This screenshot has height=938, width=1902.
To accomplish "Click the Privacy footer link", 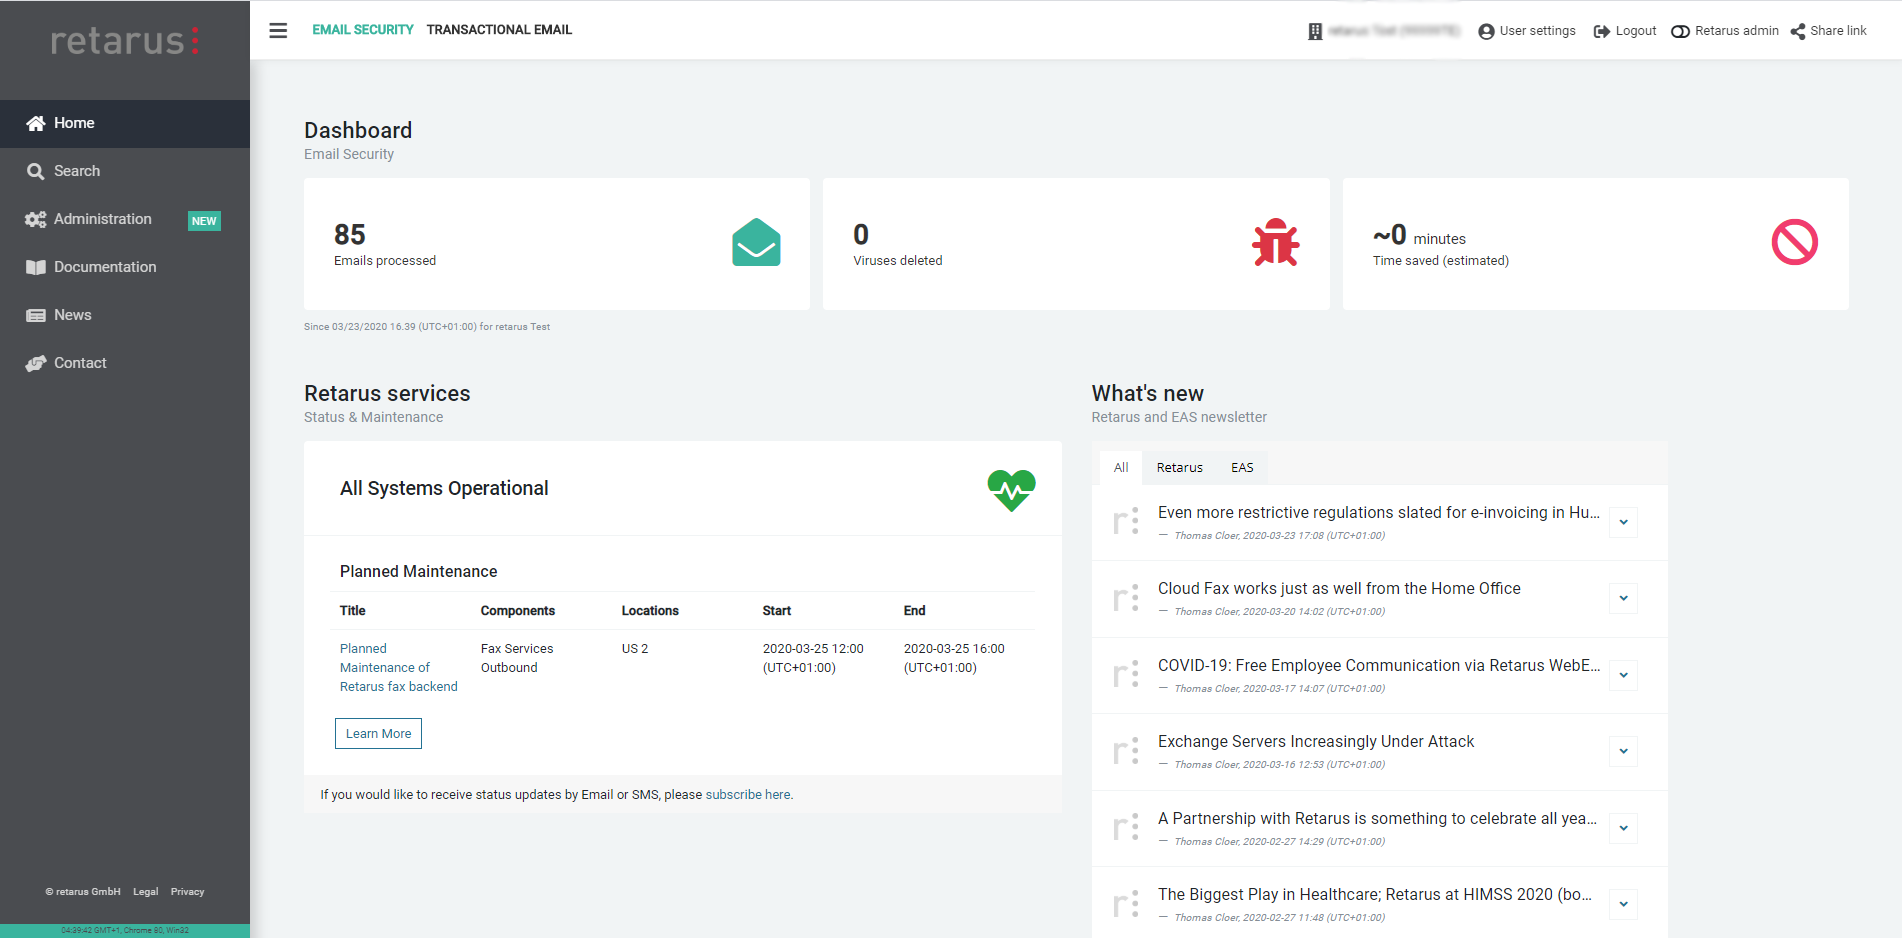I will coord(187,892).
